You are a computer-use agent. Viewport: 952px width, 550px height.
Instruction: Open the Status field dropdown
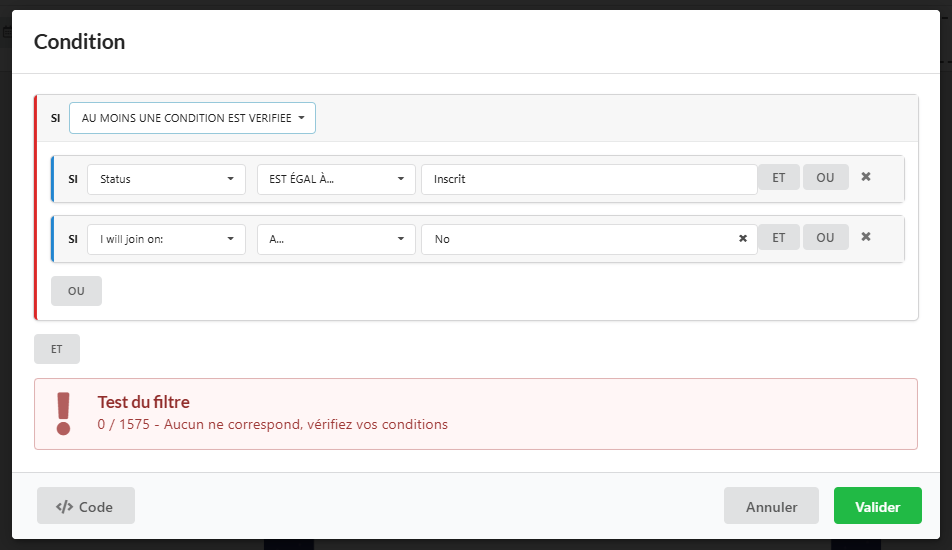pos(166,179)
